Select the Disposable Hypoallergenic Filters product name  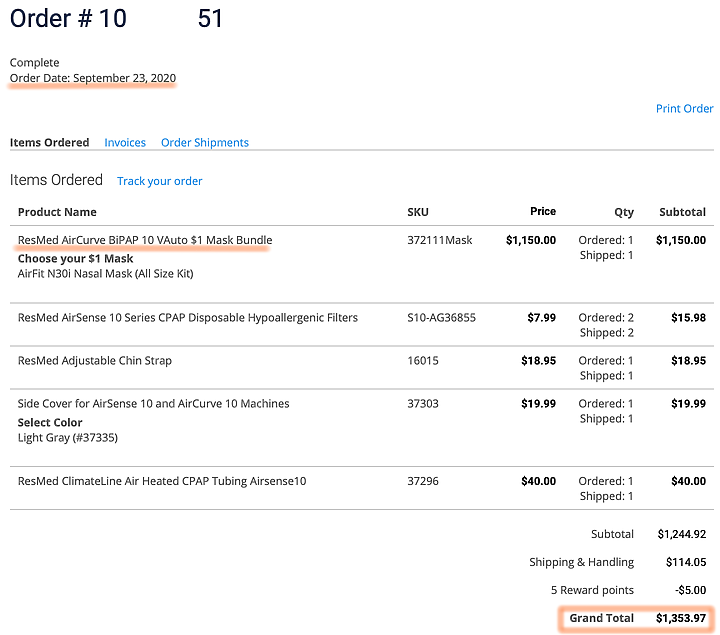coord(188,318)
